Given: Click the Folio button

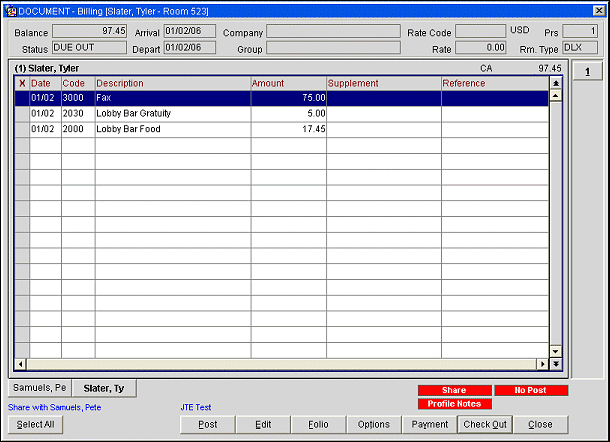Looking at the screenshot, I should (x=318, y=424).
